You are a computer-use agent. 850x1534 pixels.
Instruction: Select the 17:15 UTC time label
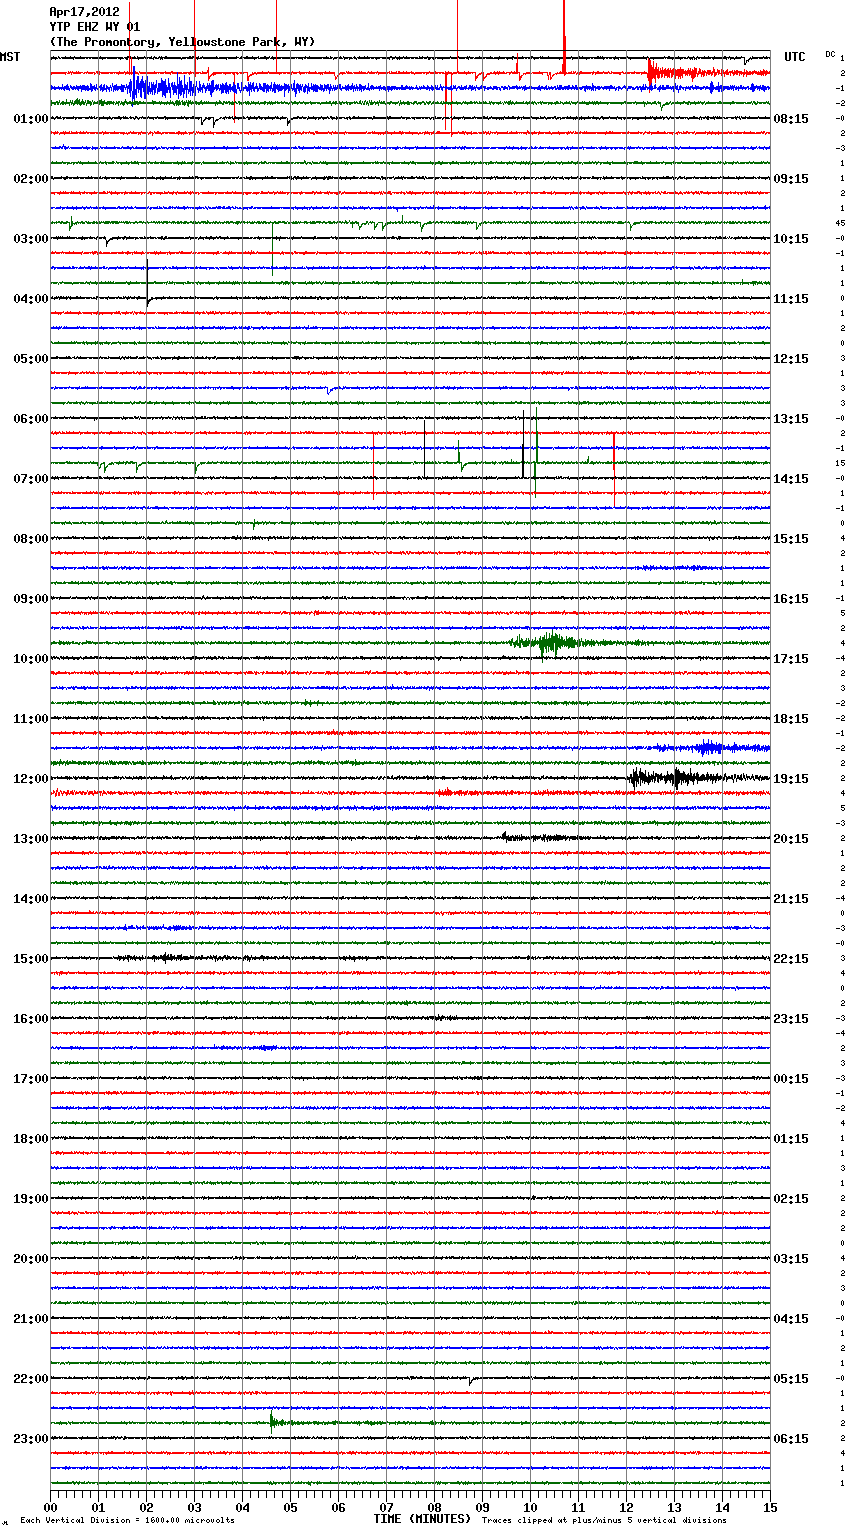[791, 659]
